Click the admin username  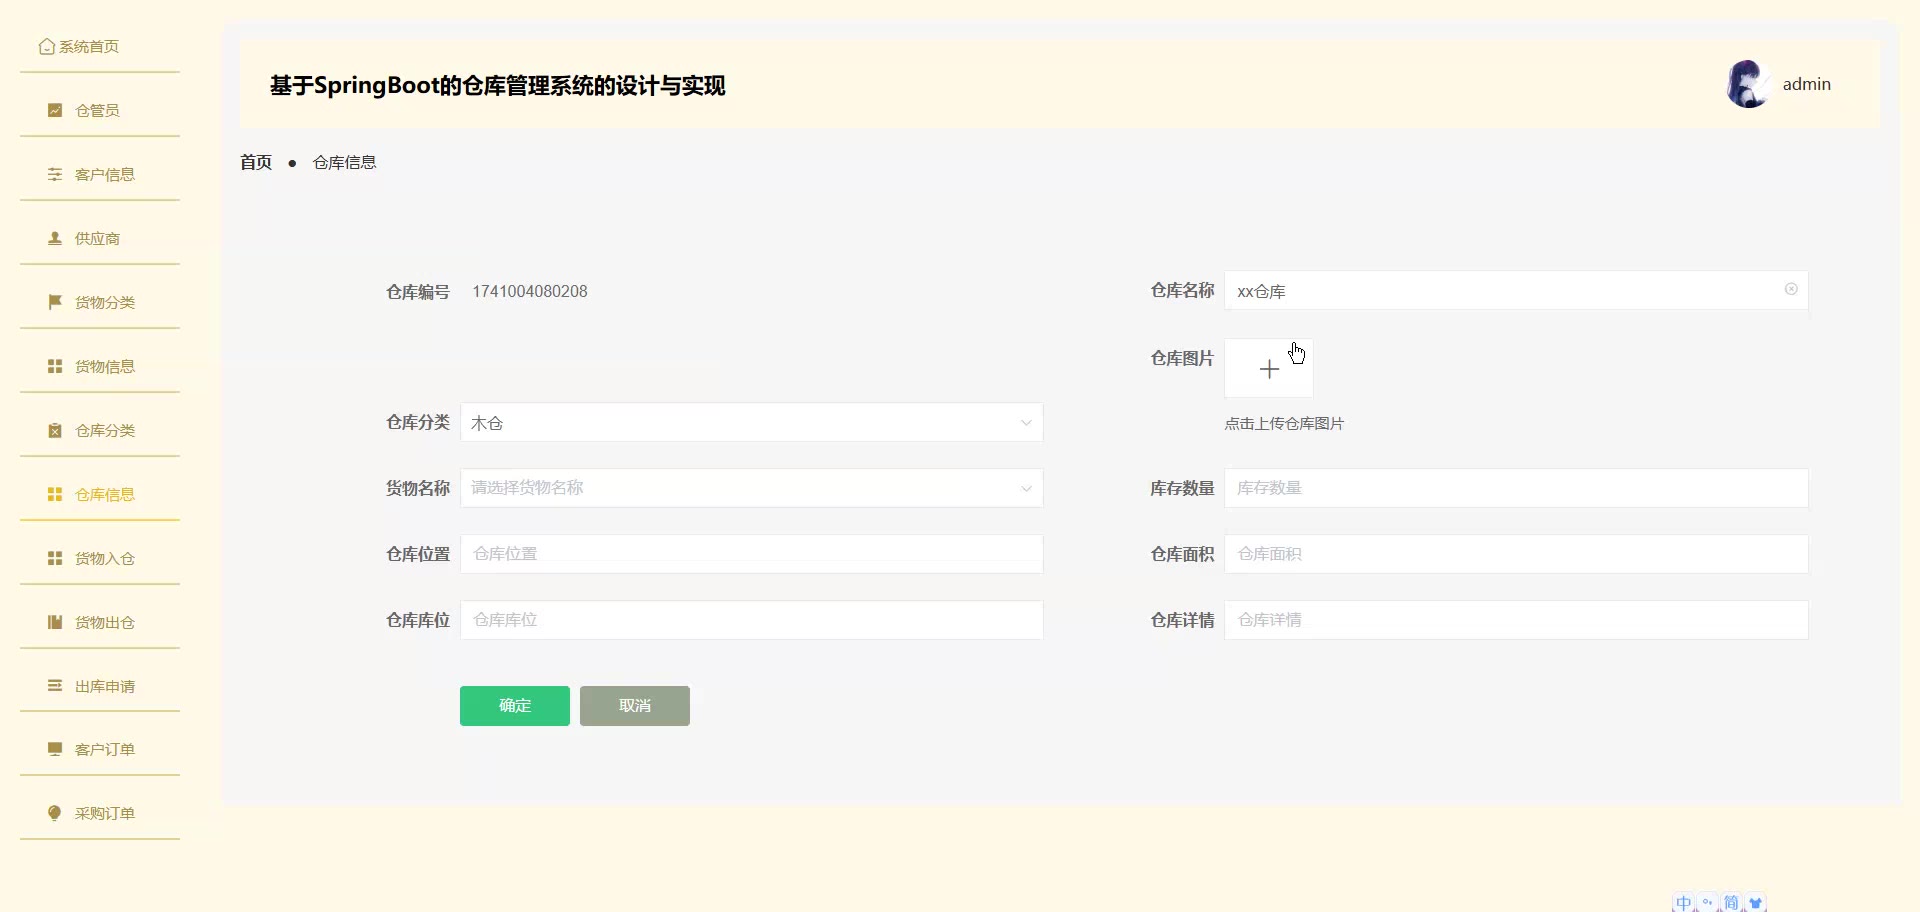pyautogui.click(x=1807, y=84)
